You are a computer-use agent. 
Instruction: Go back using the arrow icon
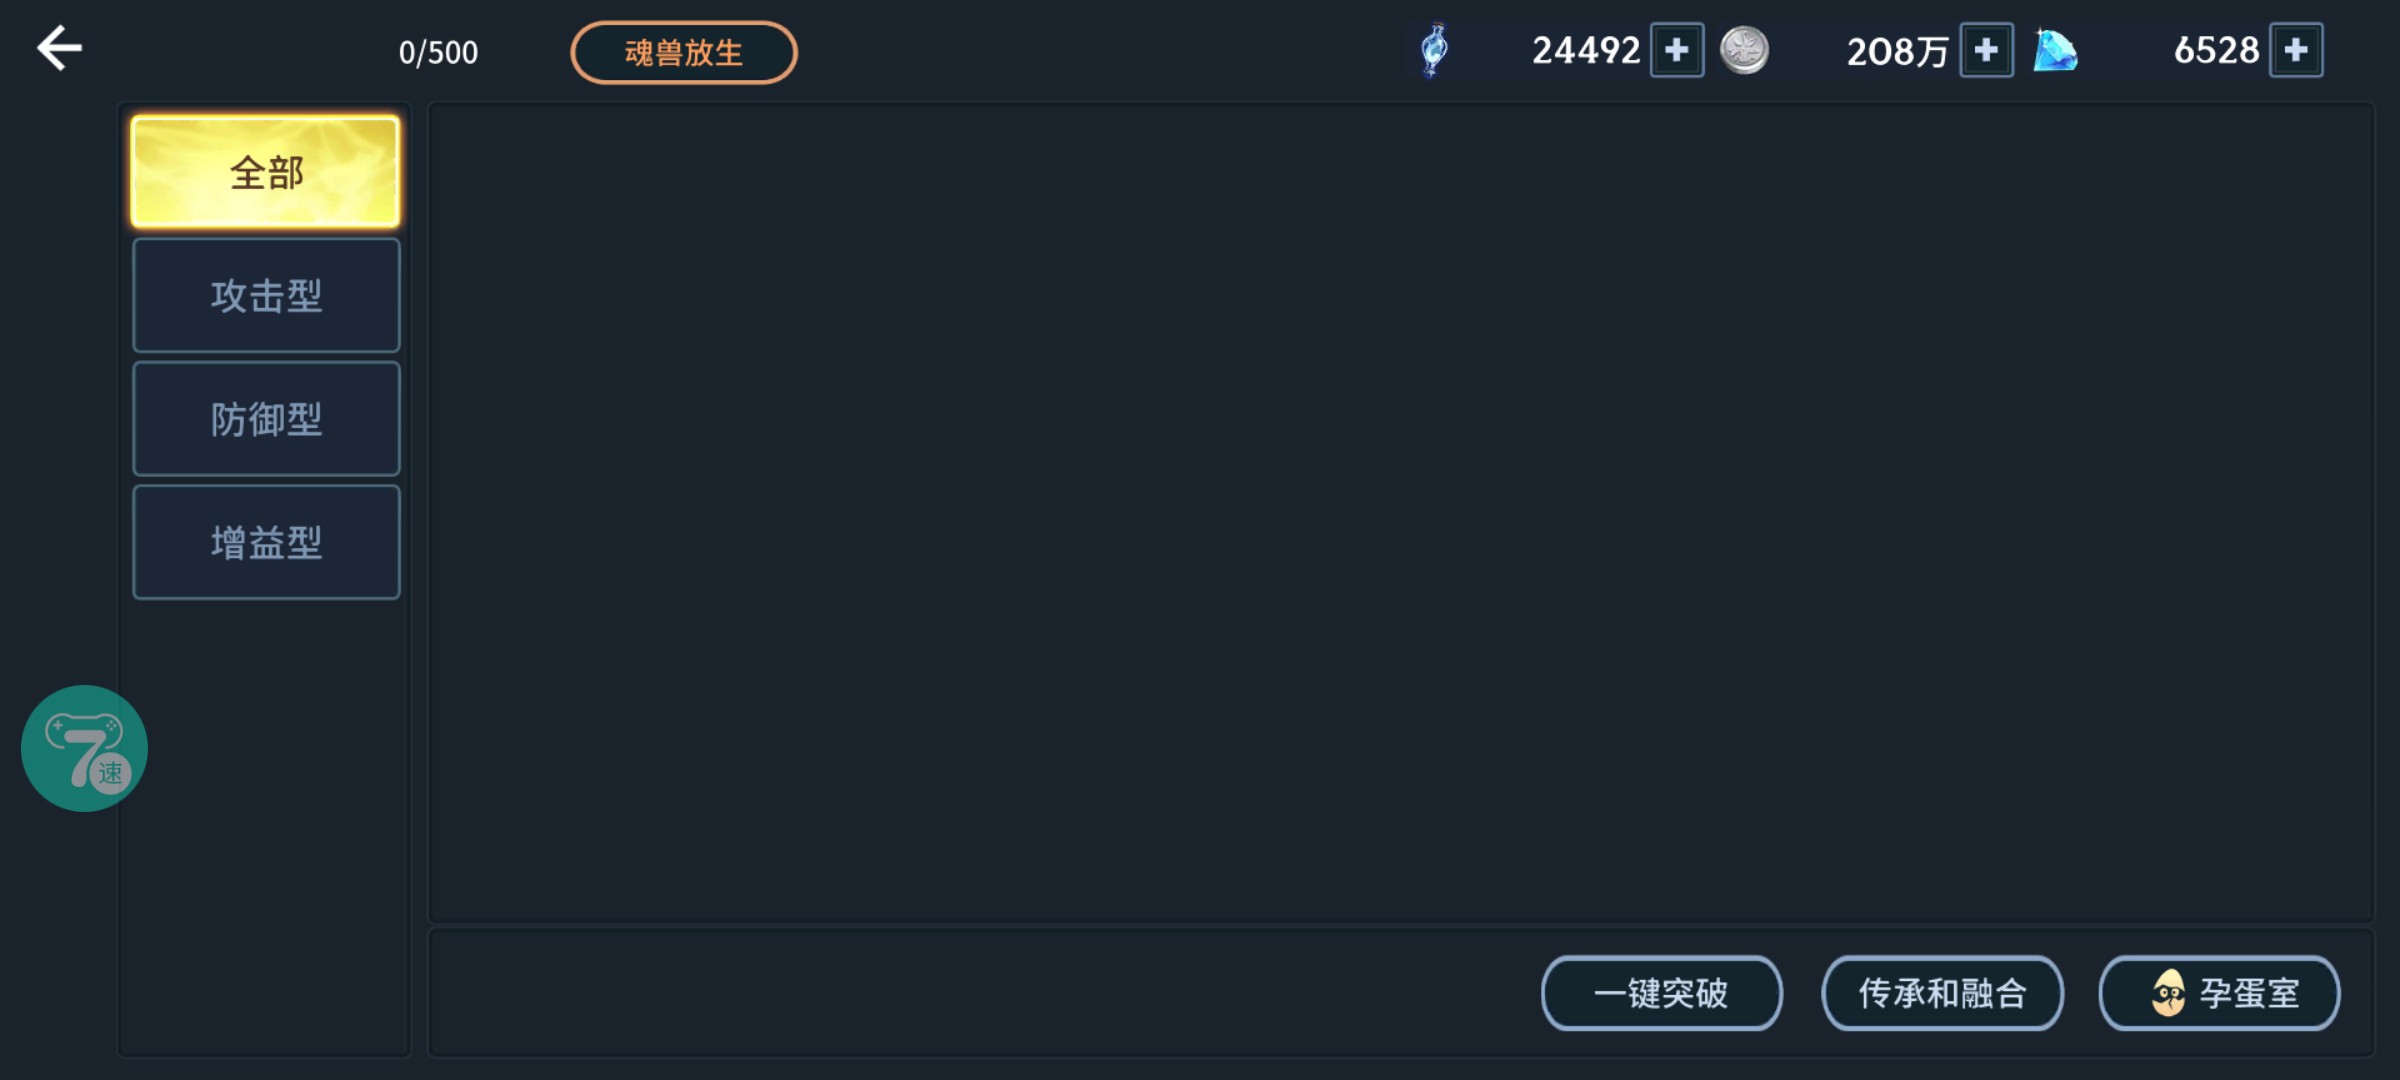click(60, 49)
